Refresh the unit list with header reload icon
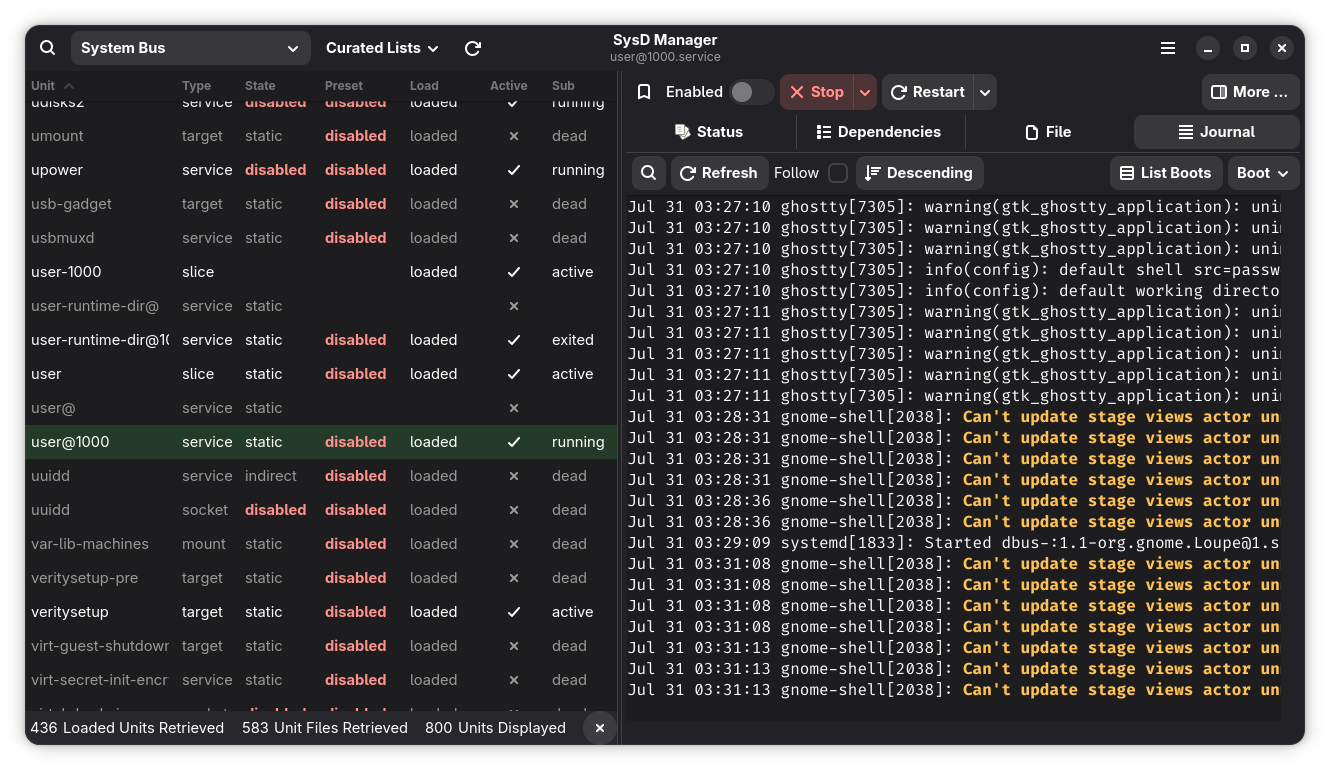This screenshot has height=770, width=1330. point(473,48)
